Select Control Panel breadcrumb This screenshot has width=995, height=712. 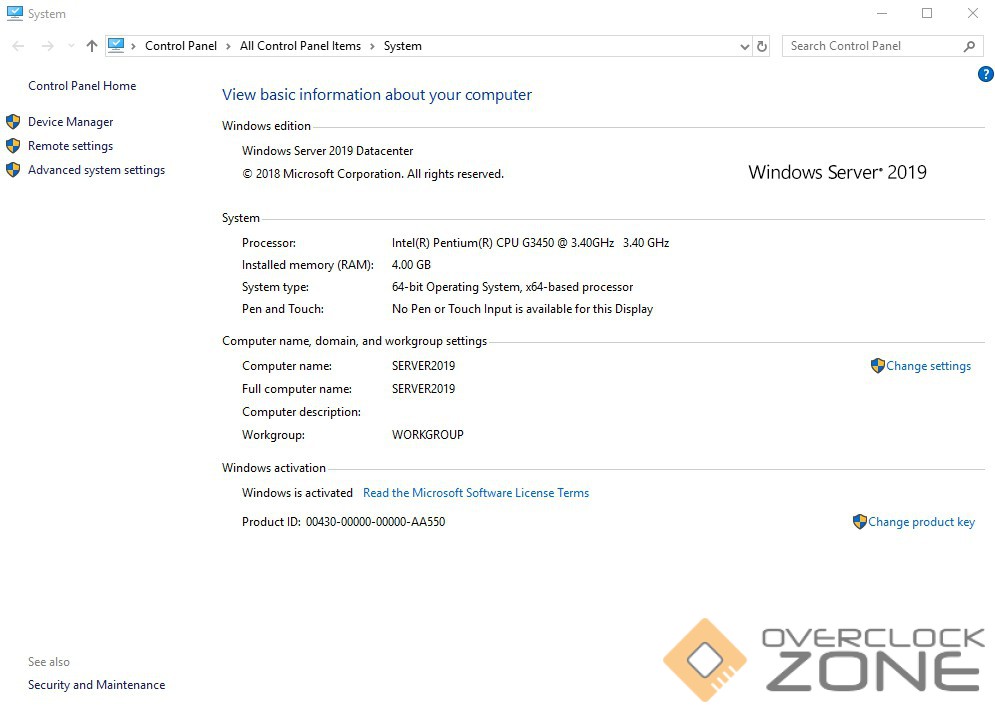tap(181, 46)
